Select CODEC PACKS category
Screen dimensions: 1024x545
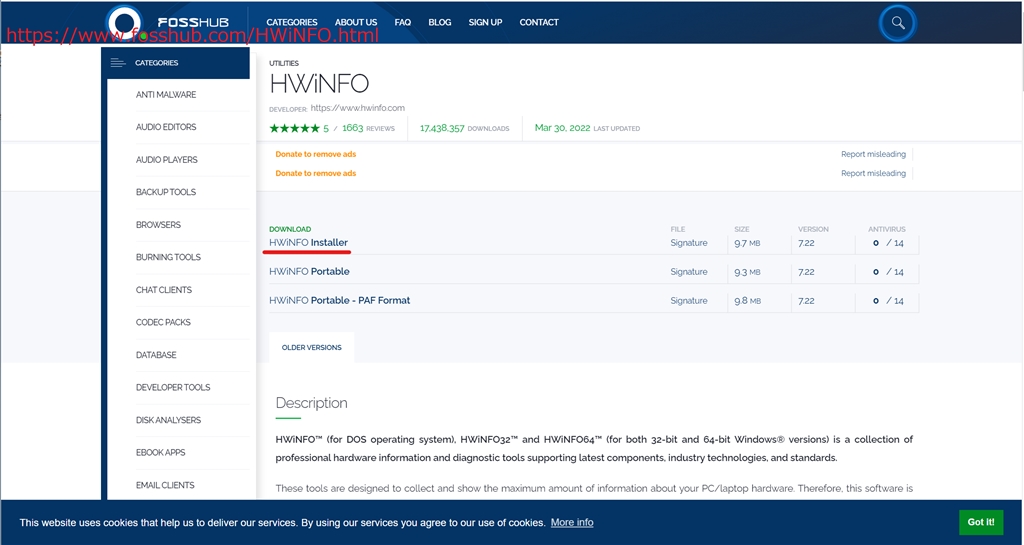point(163,322)
